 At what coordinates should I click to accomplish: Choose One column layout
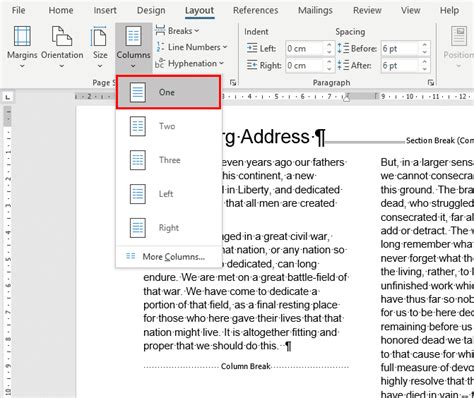point(168,92)
